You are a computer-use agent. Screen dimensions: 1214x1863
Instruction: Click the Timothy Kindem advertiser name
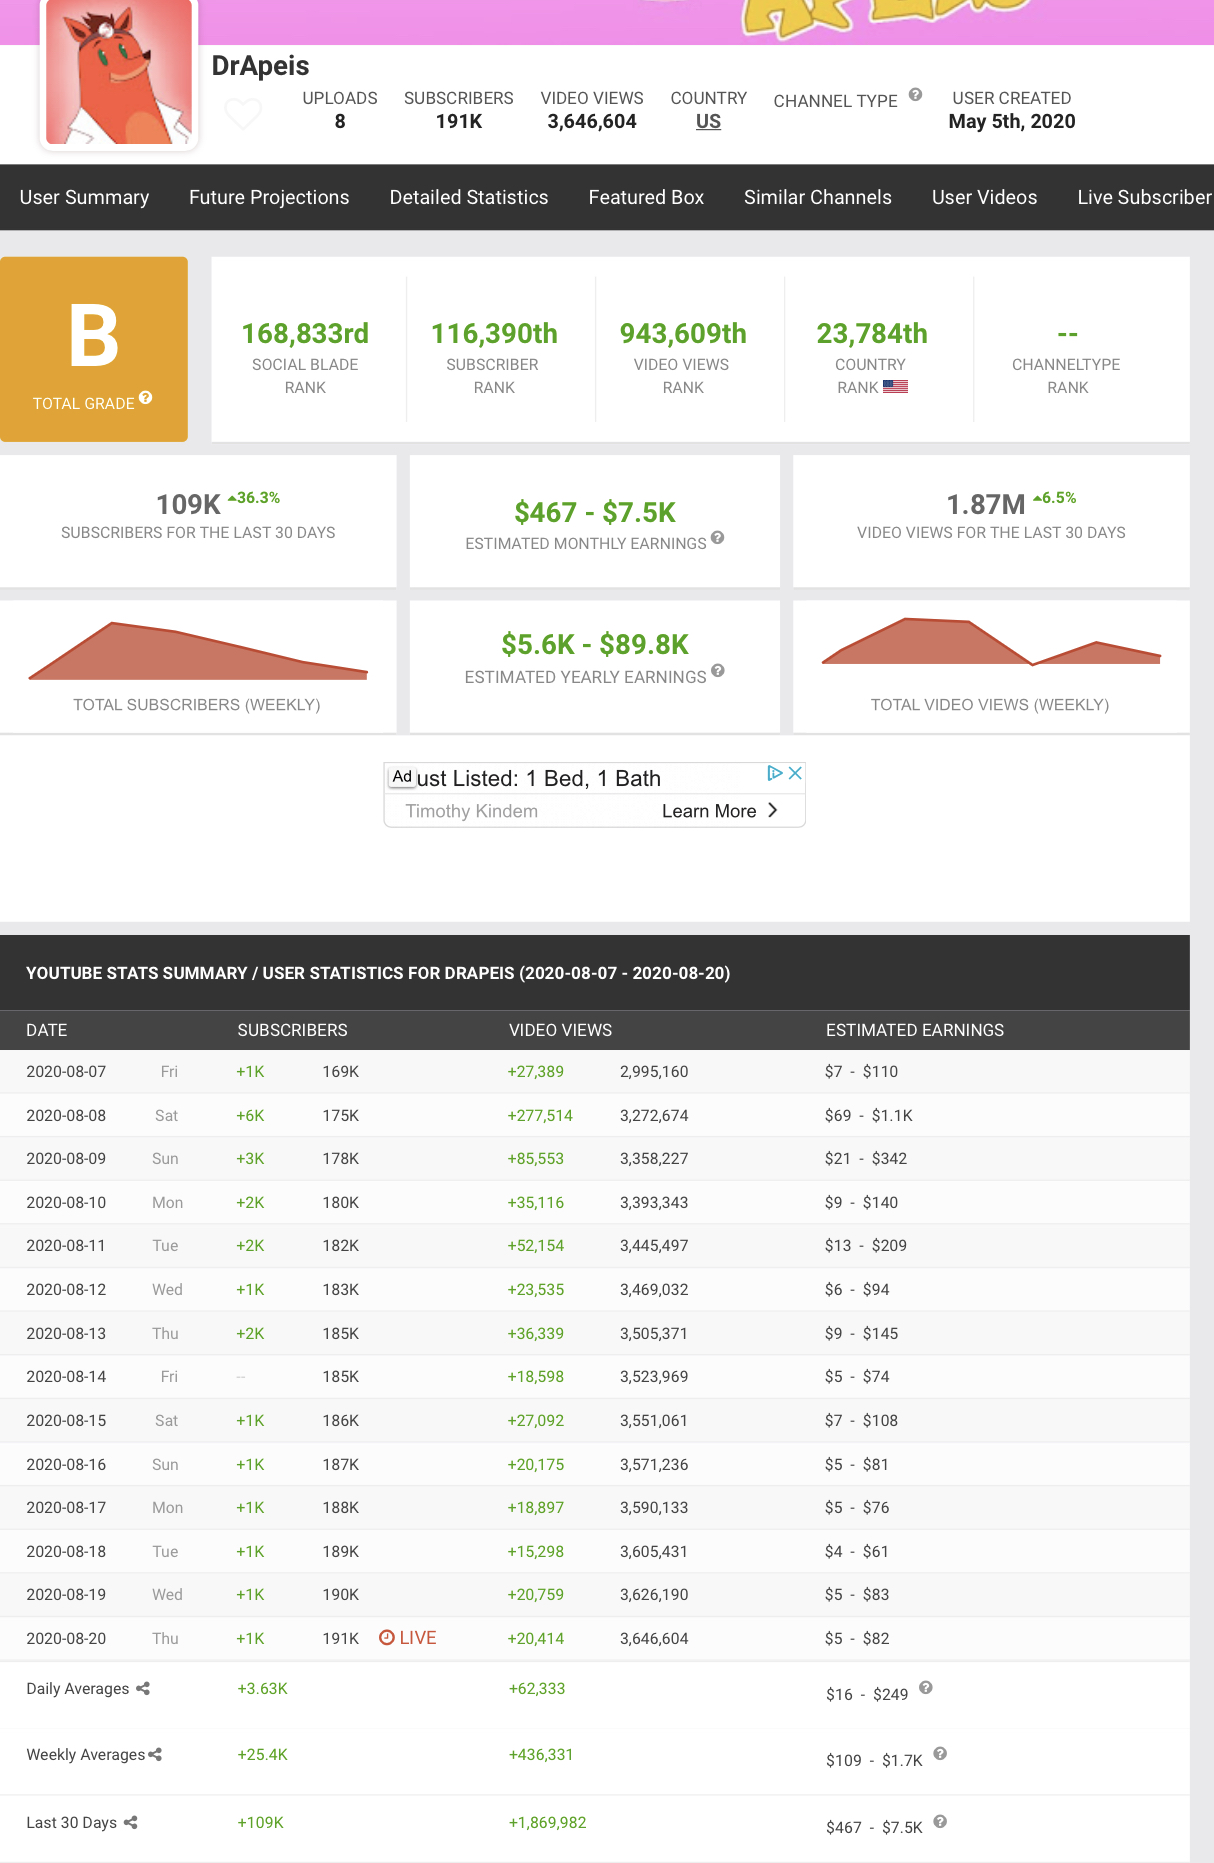[x=472, y=811]
